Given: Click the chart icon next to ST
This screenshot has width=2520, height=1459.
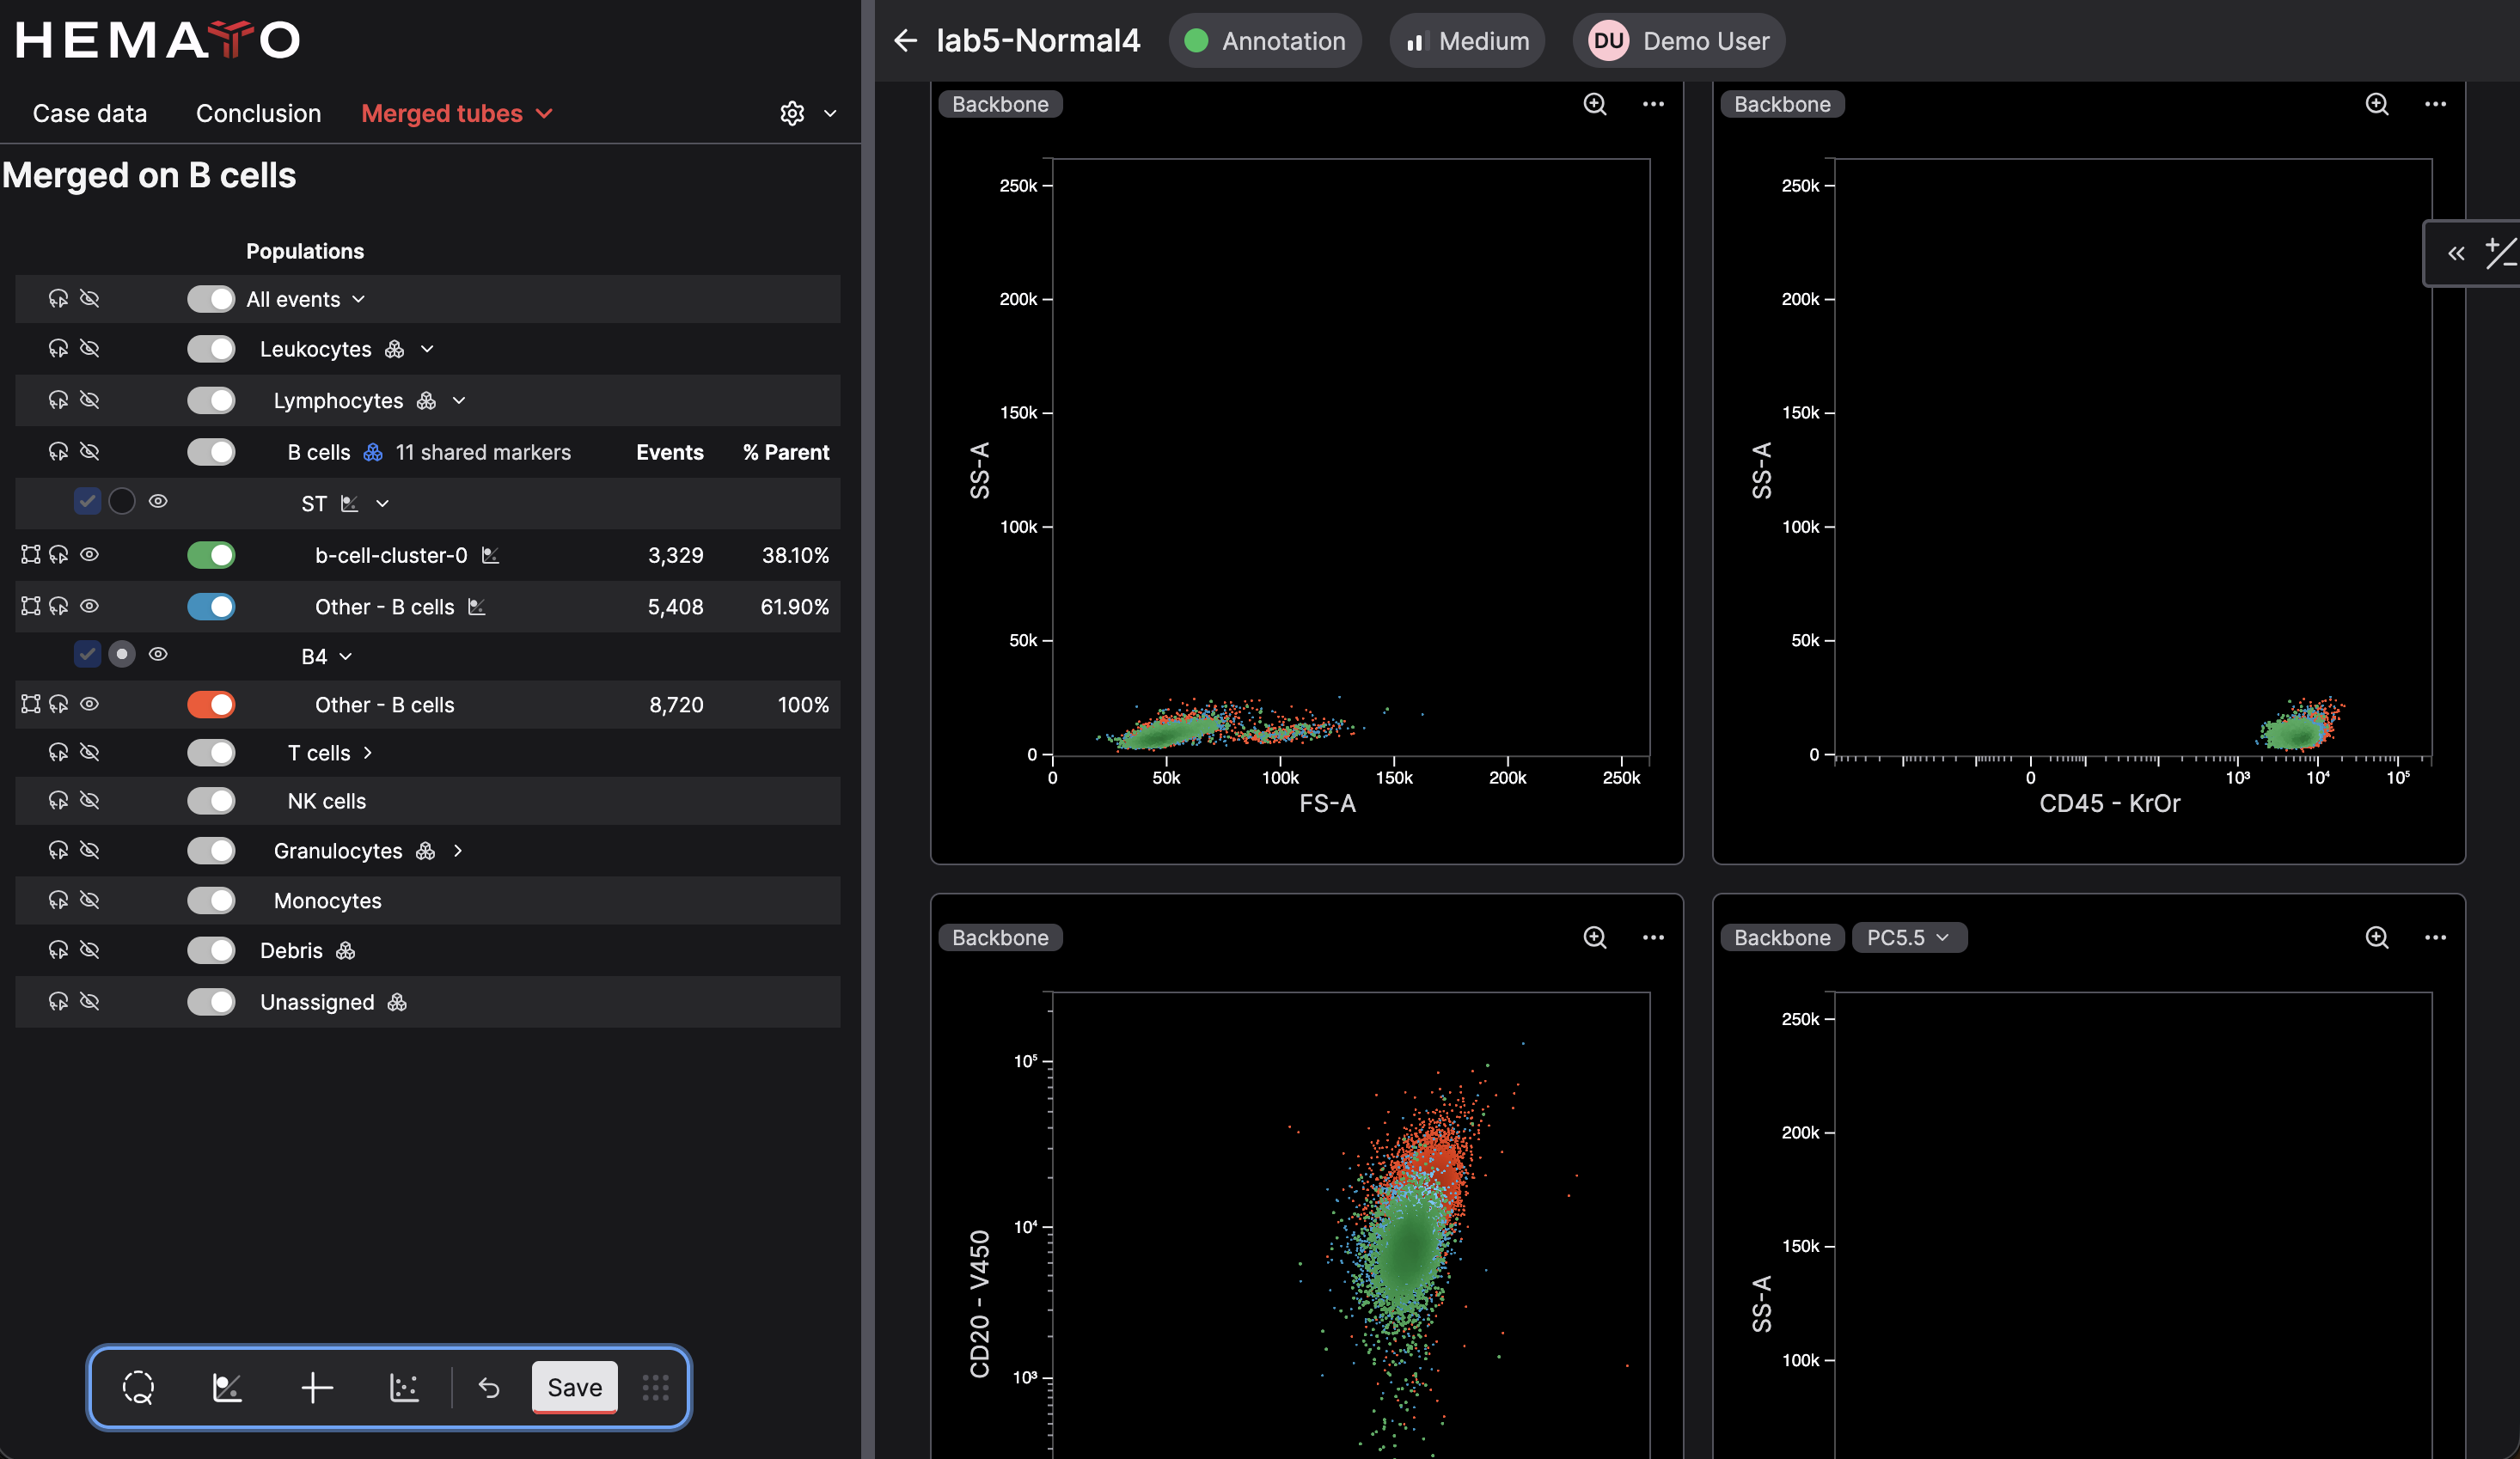Looking at the screenshot, I should point(349,503).
